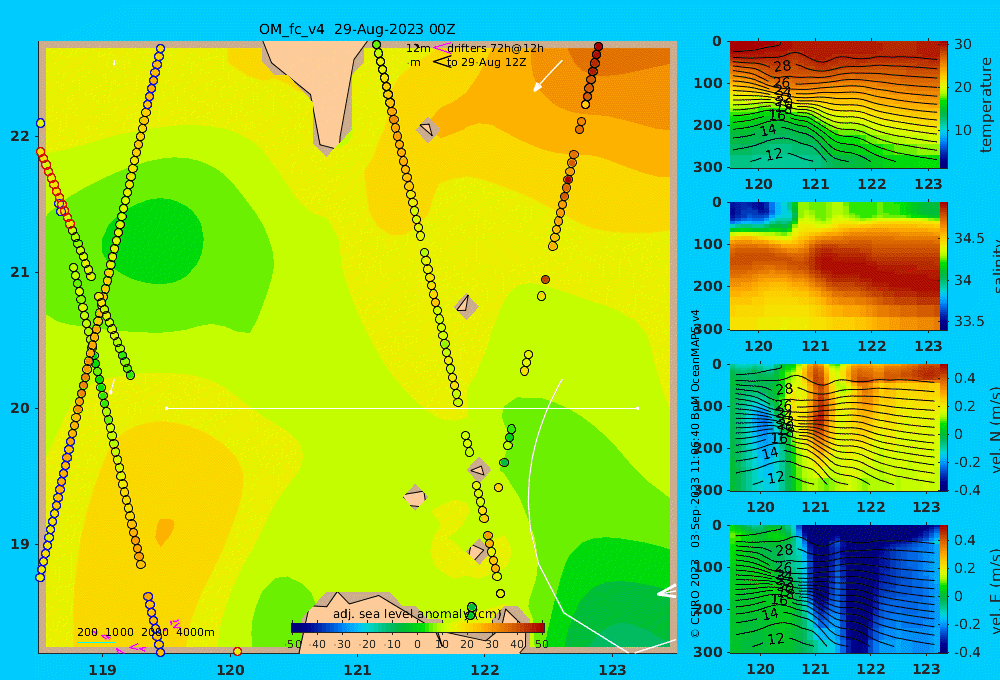This screenshot has width=1000, height=680.
Task: Click the vertical CSIRO OceanMAPS copyright text
Action: (696, 473)
